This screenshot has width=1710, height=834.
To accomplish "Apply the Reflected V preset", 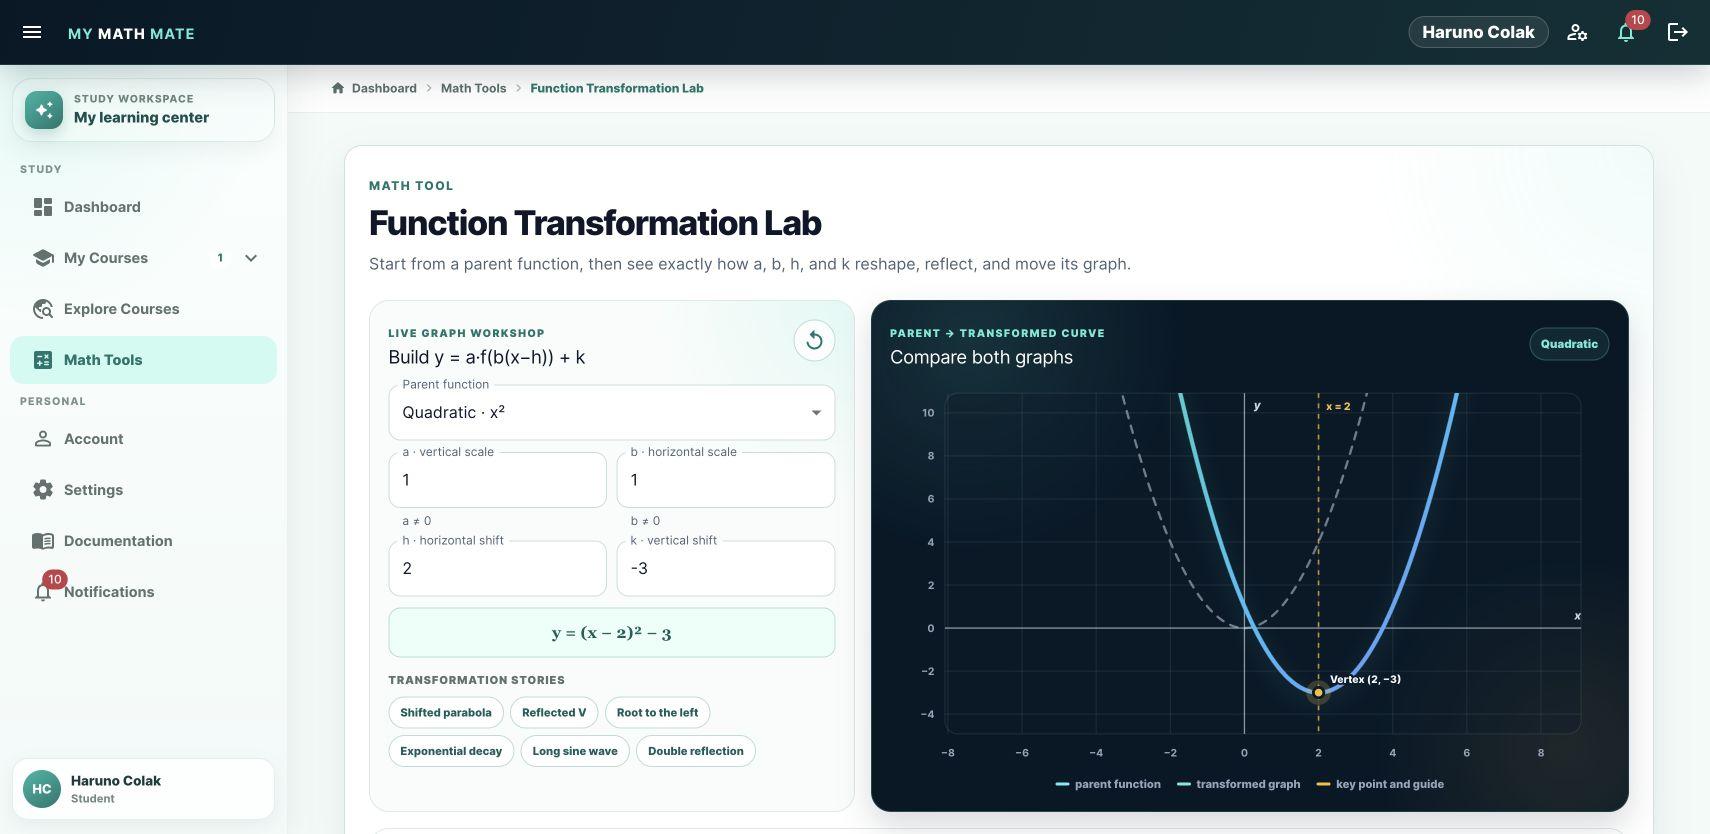I will [554, 713].
